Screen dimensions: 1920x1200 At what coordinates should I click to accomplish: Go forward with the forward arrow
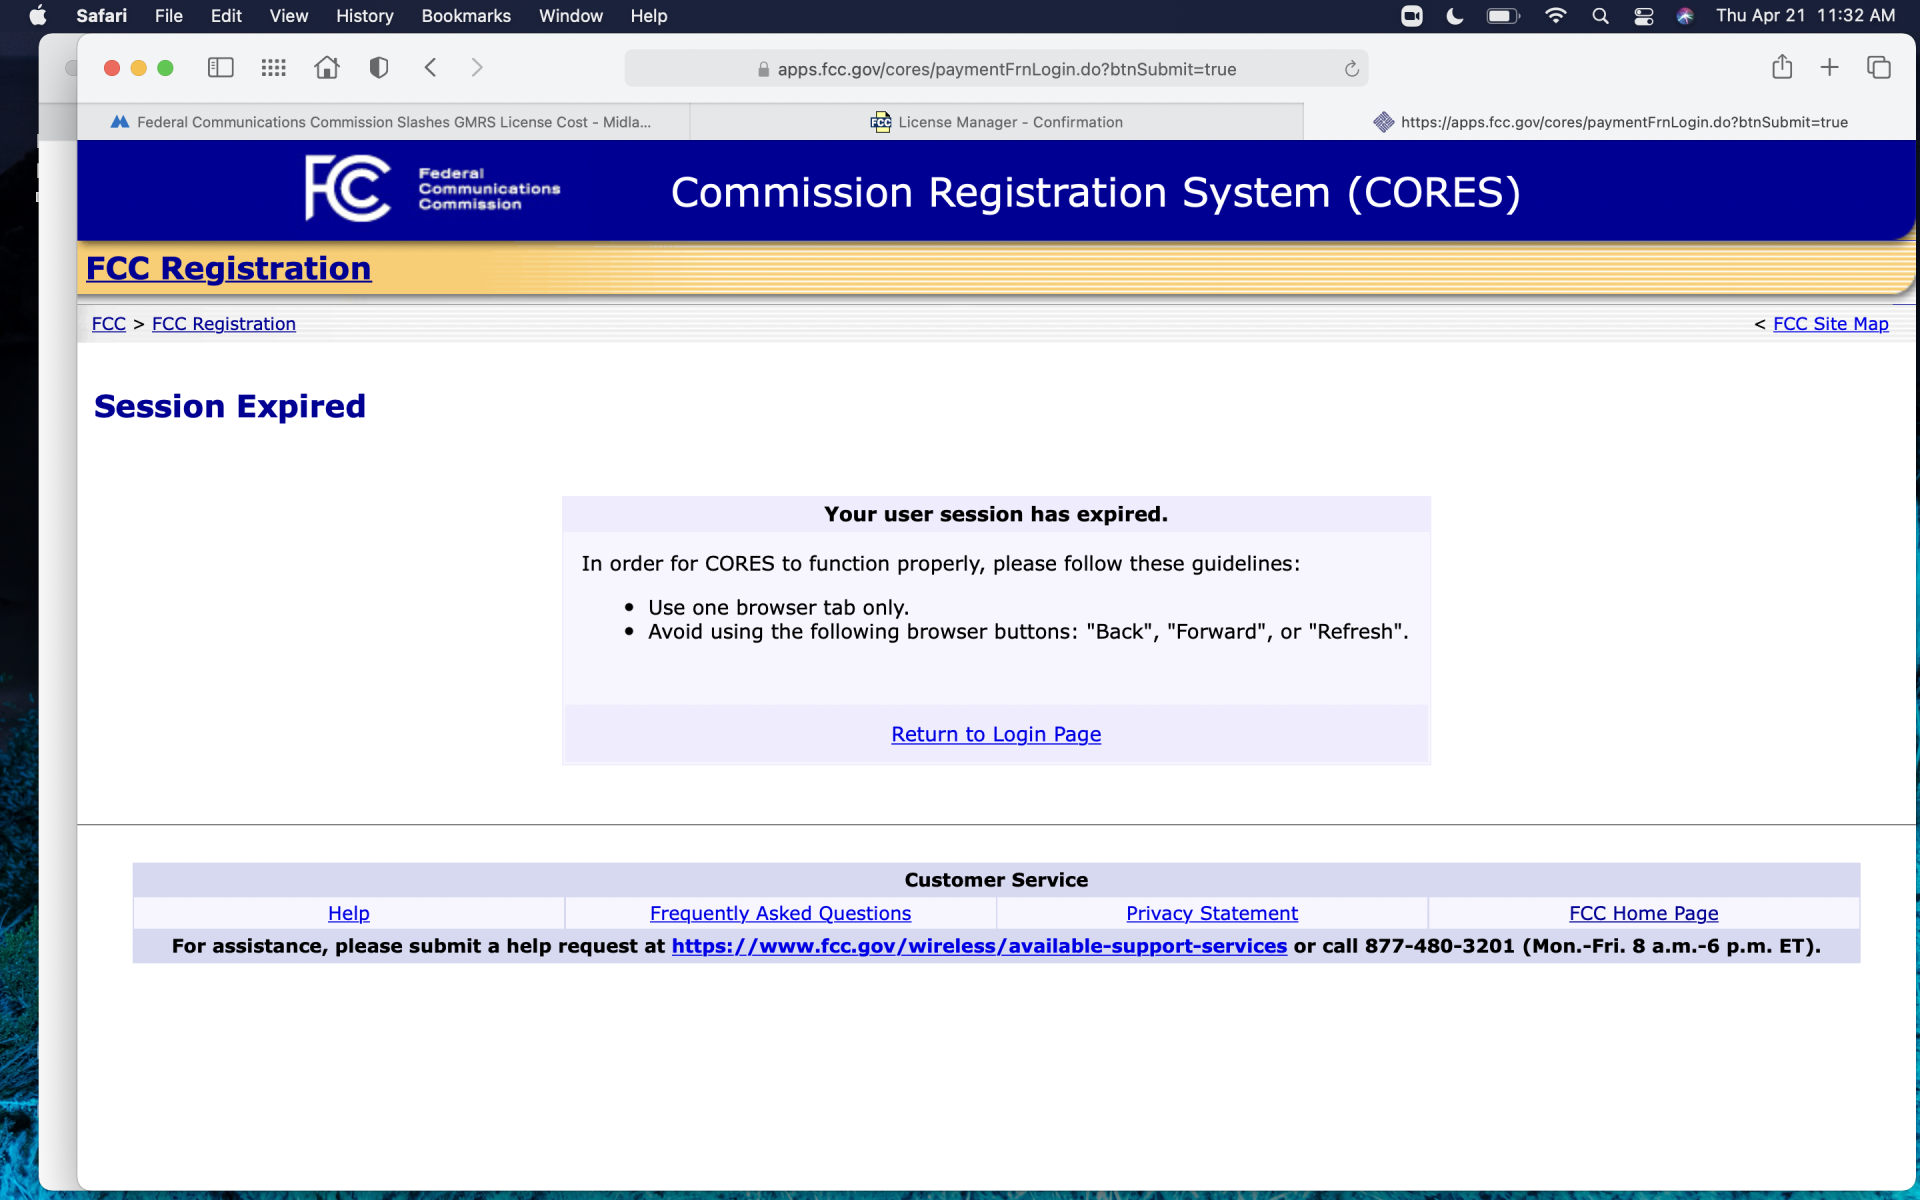click(477, 68)
